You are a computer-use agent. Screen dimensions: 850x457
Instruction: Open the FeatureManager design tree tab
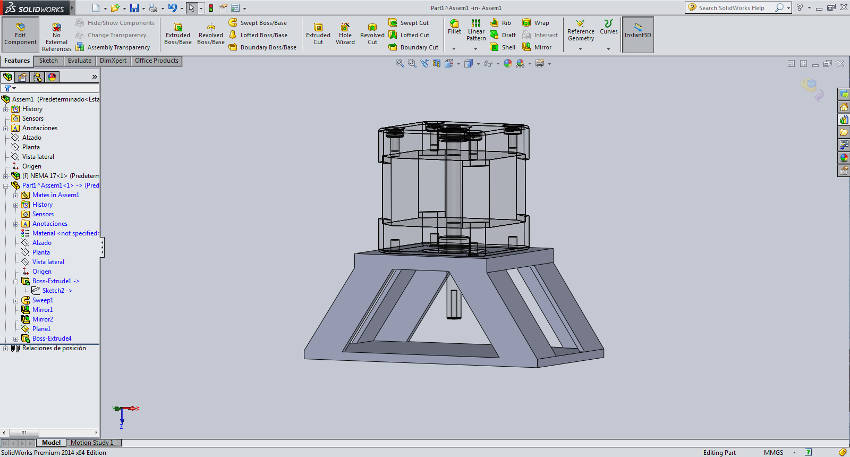(8, 77)
